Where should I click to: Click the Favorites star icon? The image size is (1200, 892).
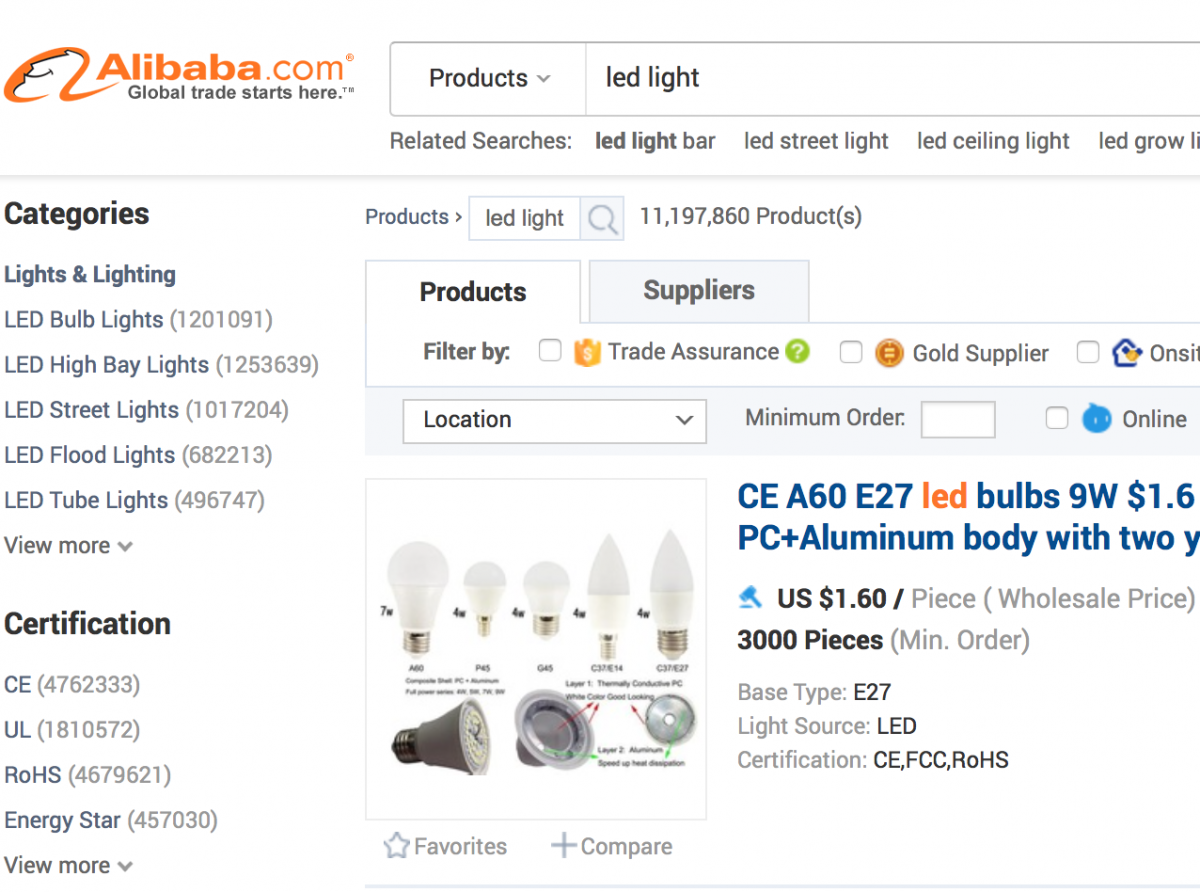coord(396,846)
